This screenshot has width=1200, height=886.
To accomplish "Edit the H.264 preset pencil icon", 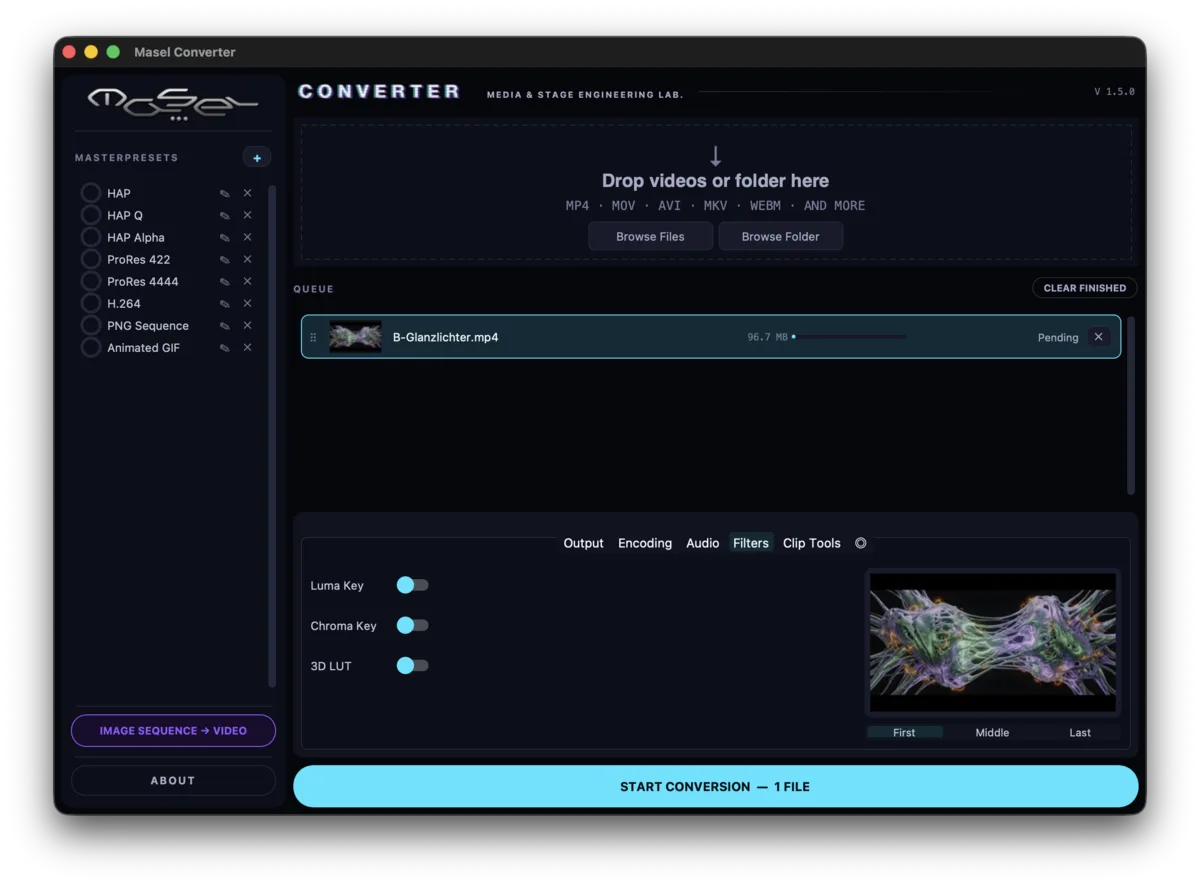I will click(225, 303).
